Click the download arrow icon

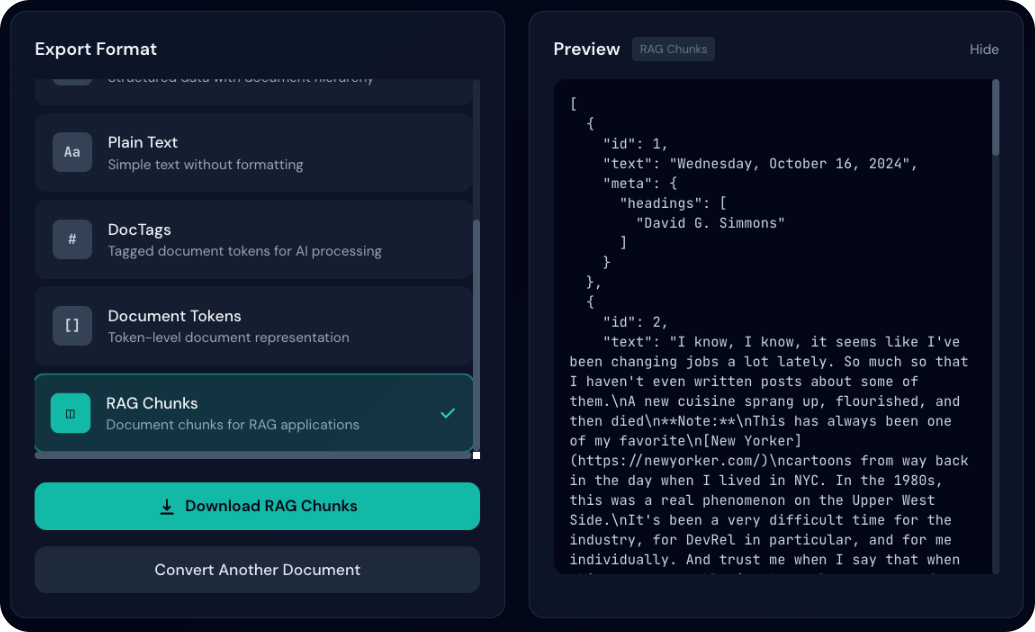click(x=167, y=507)
